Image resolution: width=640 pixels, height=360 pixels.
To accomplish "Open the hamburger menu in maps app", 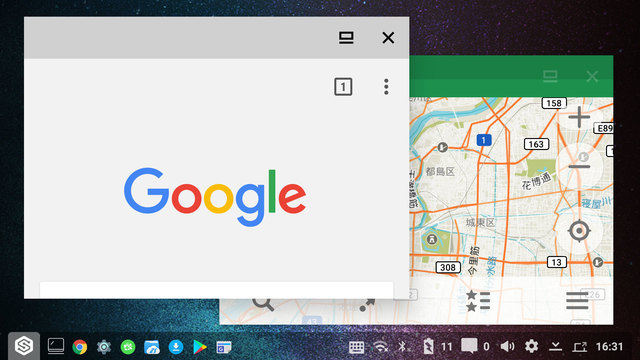I will [x=577, y=301].
